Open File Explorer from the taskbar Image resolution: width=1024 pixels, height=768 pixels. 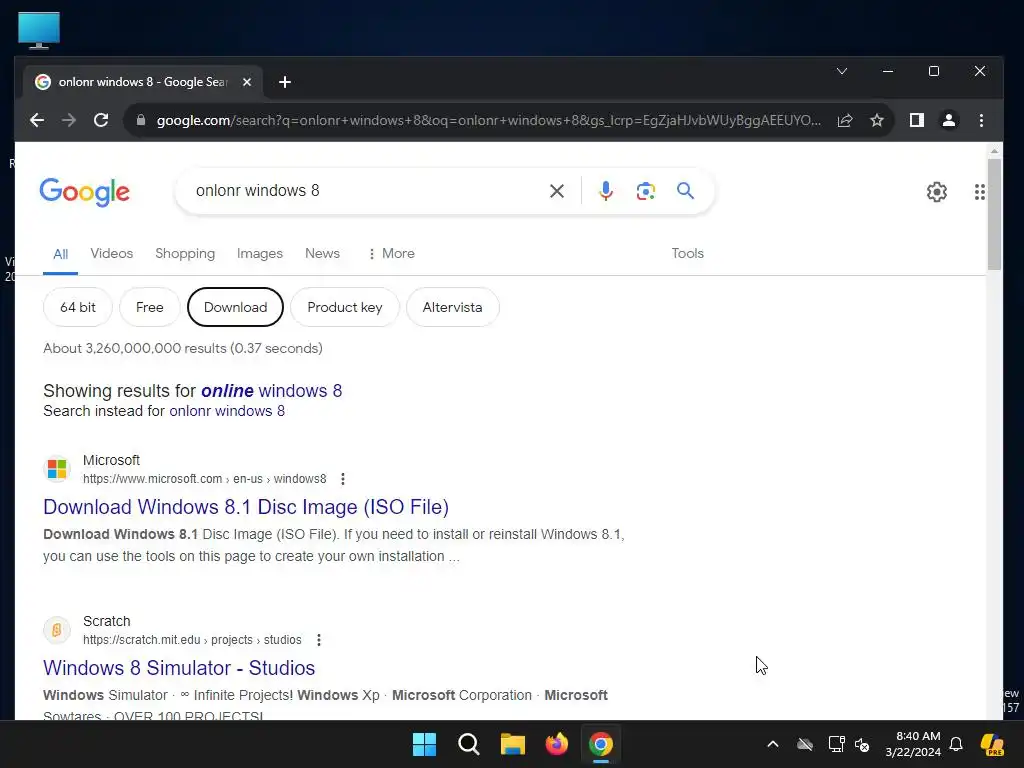tap(513, 744)
